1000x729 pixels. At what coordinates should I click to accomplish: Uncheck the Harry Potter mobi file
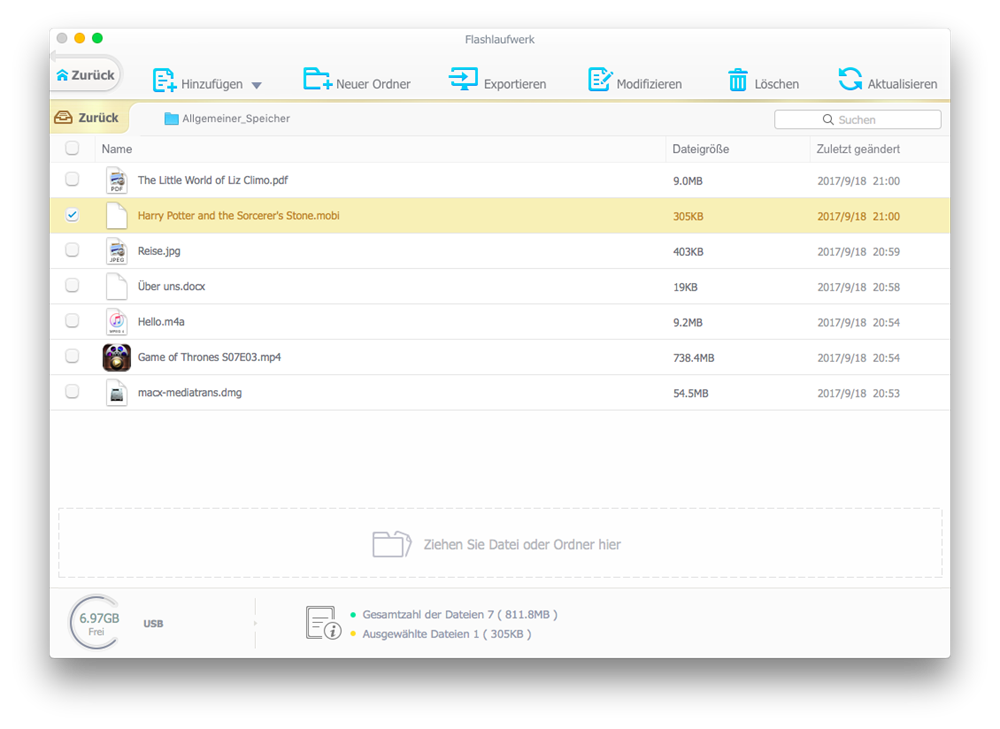tap(72, 215)
